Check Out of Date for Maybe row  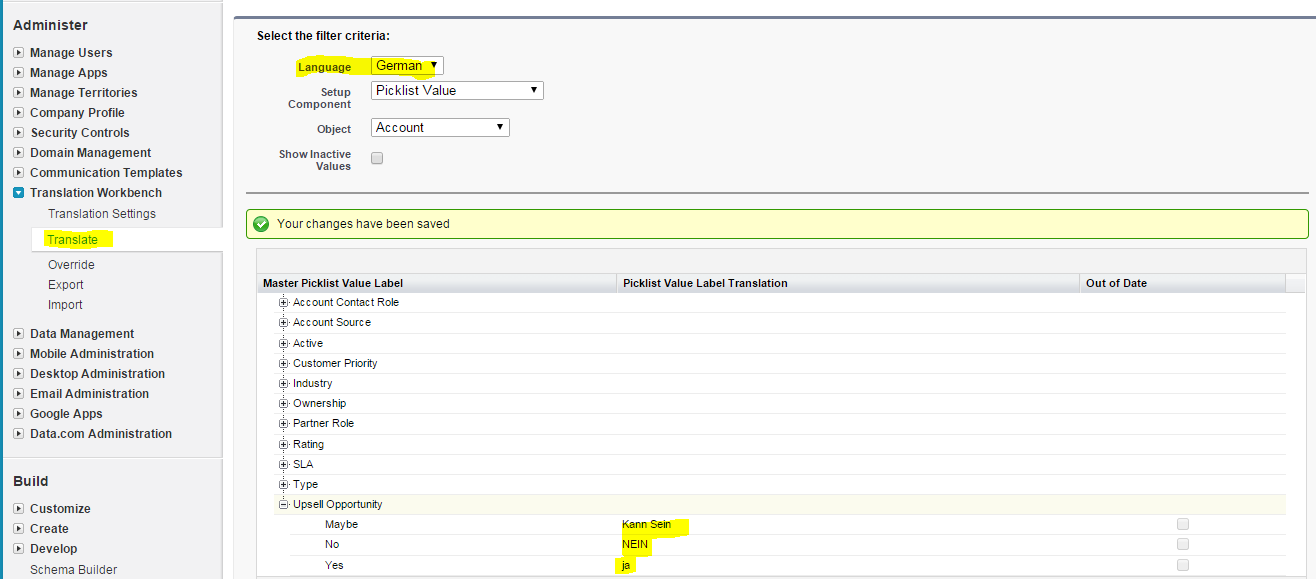[x=1183, y=524]
